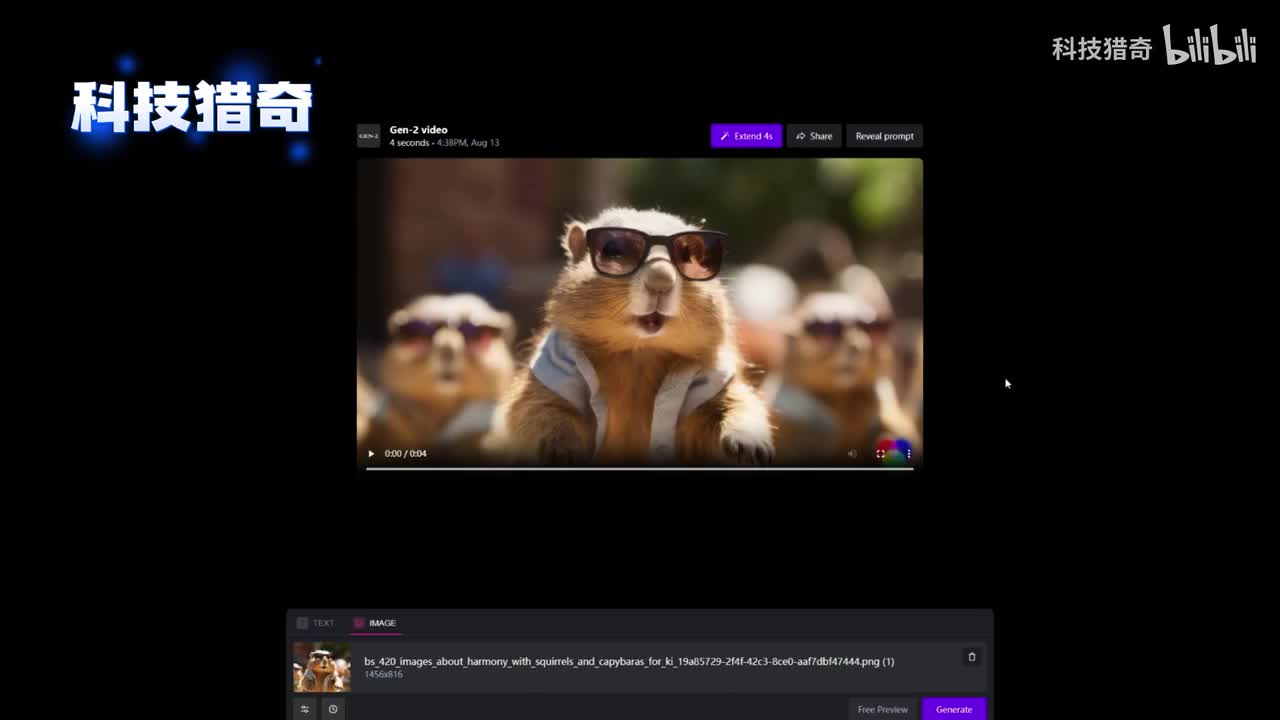Open the generation settings sliders icon
Image resolution: width=1280 pixels, height=720 pixels.
[305, 709]
